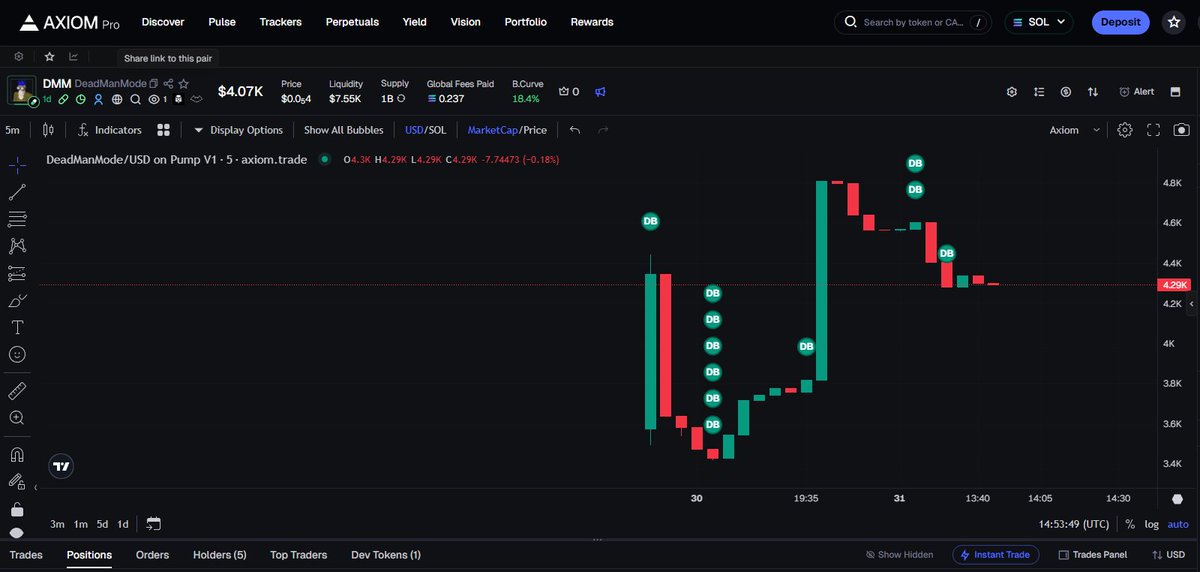
Task: Enter fullscreen chart mode
Action: 1153,130
